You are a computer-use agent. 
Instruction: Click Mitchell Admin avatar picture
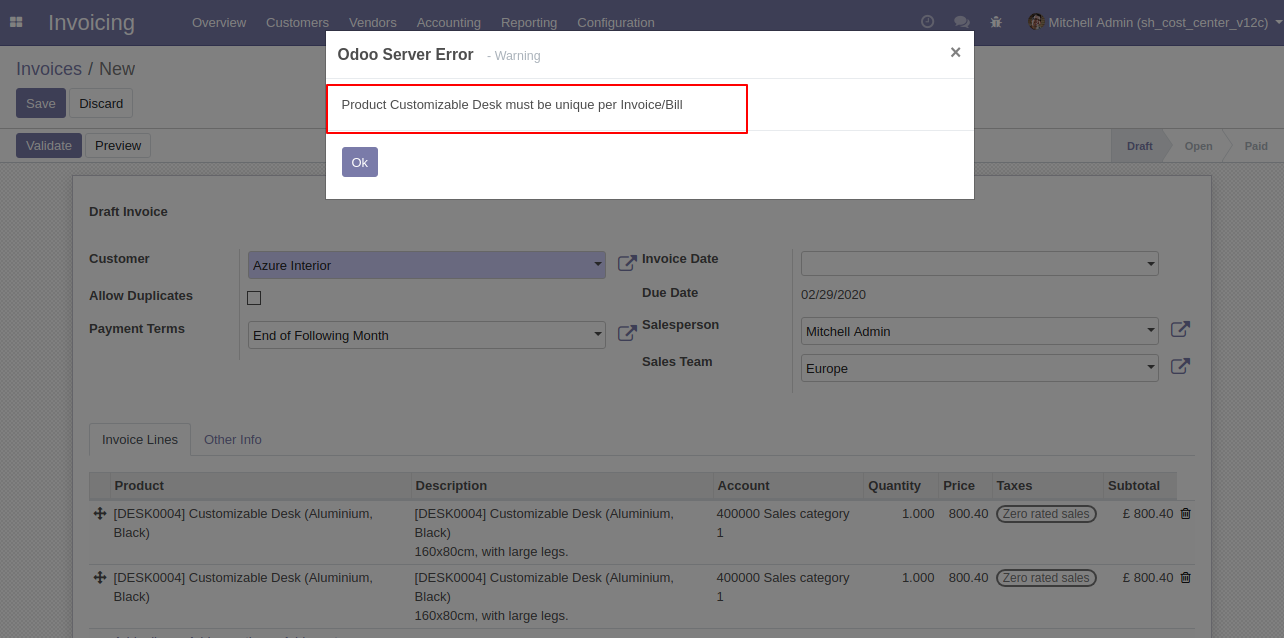[x=1036, y=22]
